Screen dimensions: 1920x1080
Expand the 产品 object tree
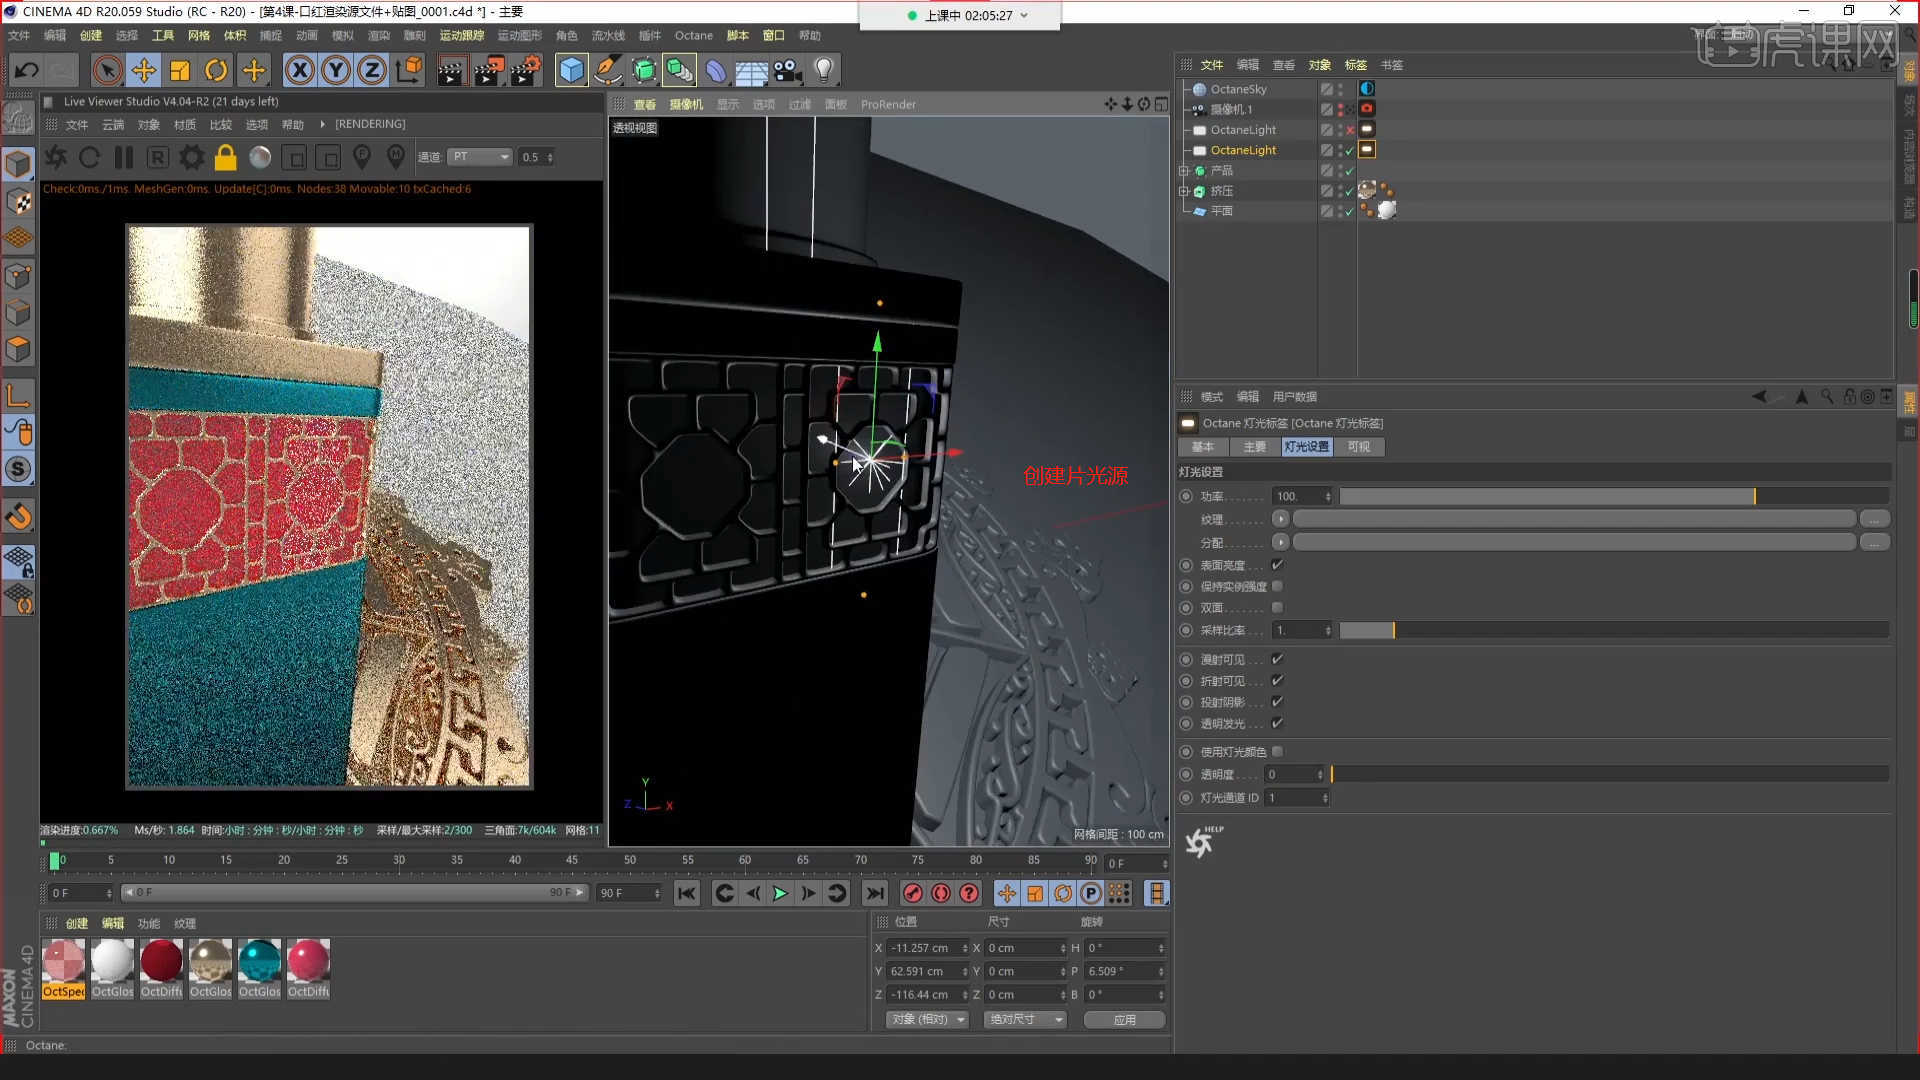pos(1184,171)
